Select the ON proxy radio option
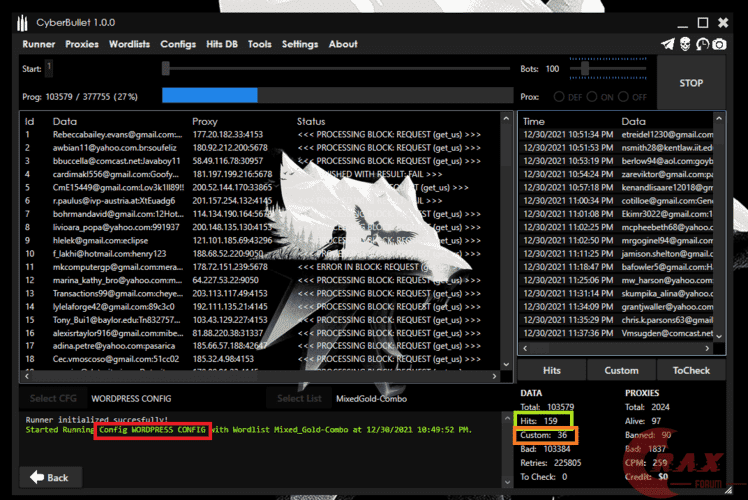Image resolution: width=748 pixels, height=500 pixels. tap(592, 97)
